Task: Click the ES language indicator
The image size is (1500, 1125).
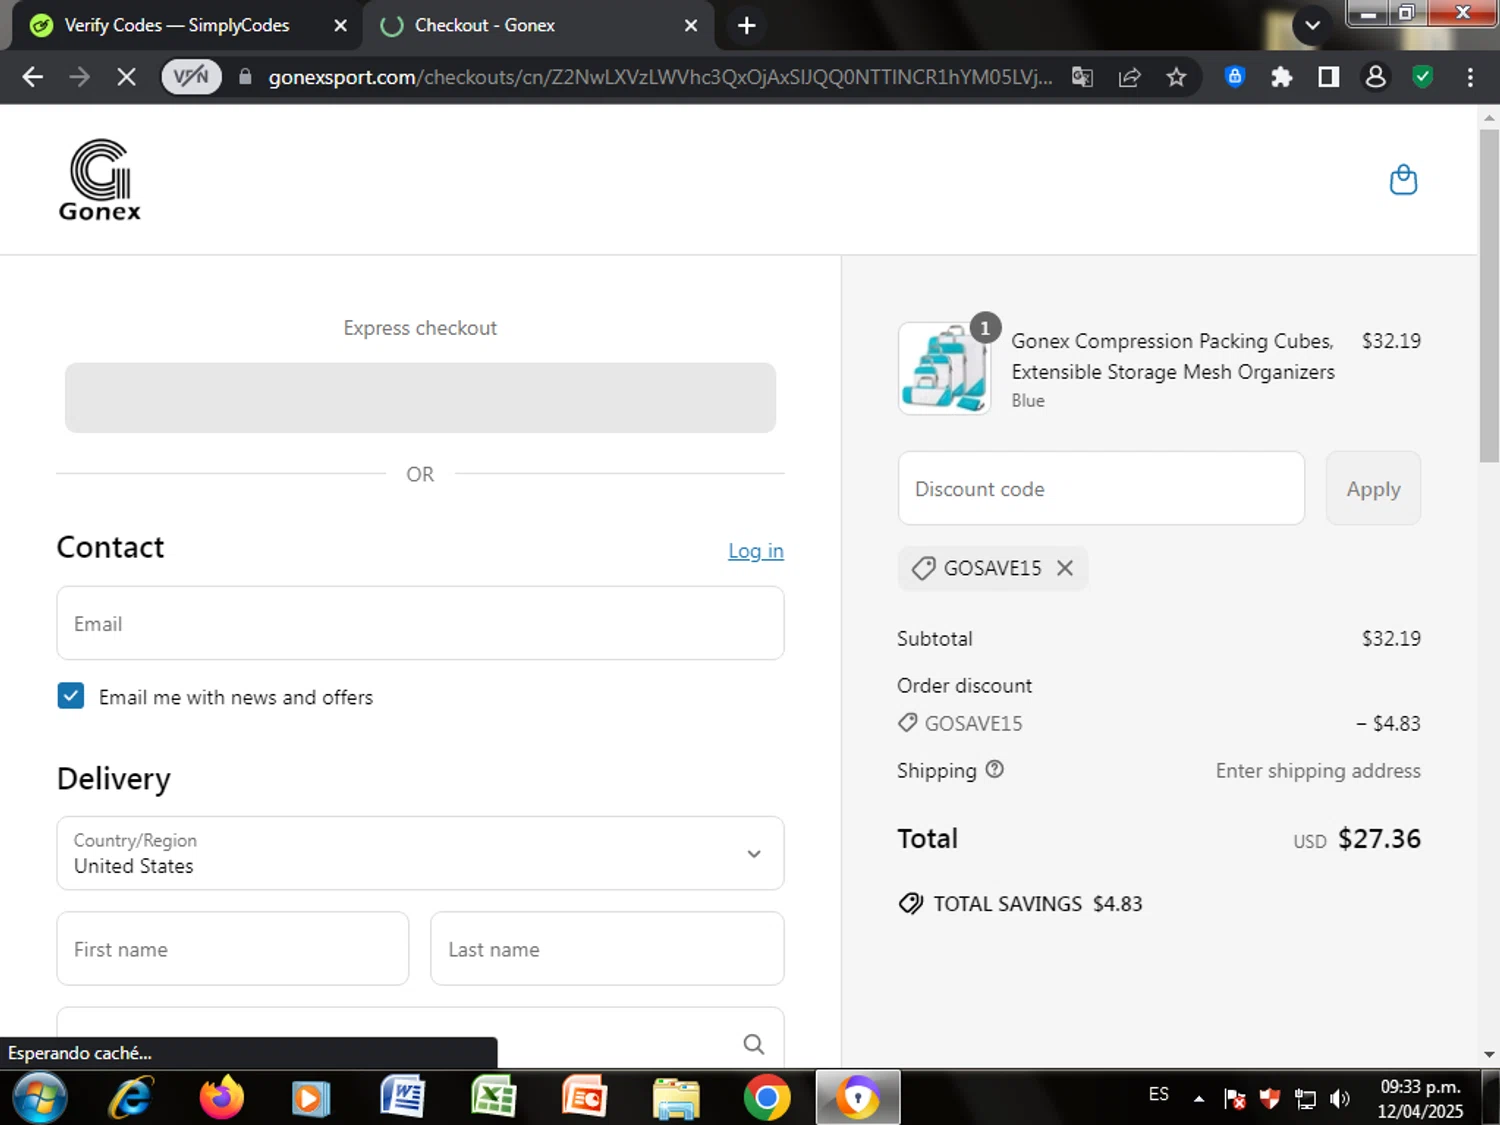Action: [1158, 1094]
